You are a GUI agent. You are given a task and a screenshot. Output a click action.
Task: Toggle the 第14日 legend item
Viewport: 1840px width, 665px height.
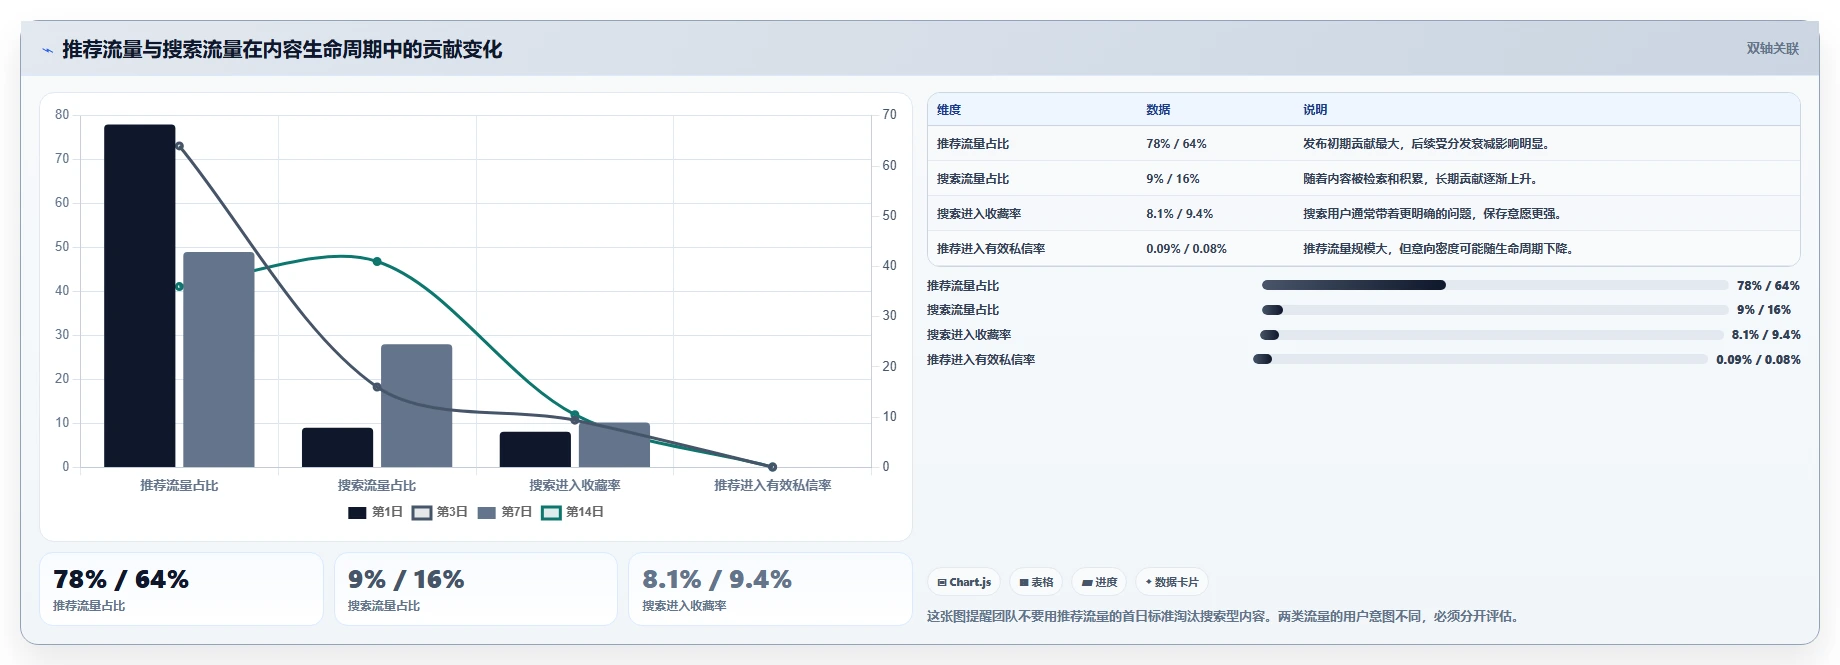[x=572, y=512]
